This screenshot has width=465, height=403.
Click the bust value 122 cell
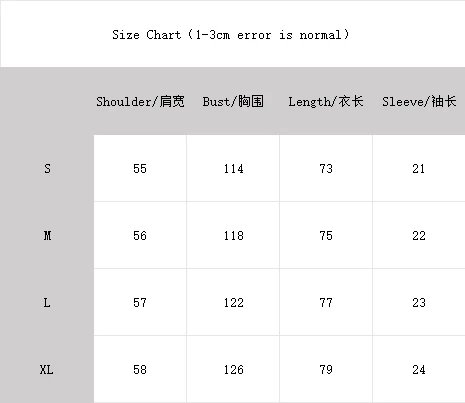(233, 302)
